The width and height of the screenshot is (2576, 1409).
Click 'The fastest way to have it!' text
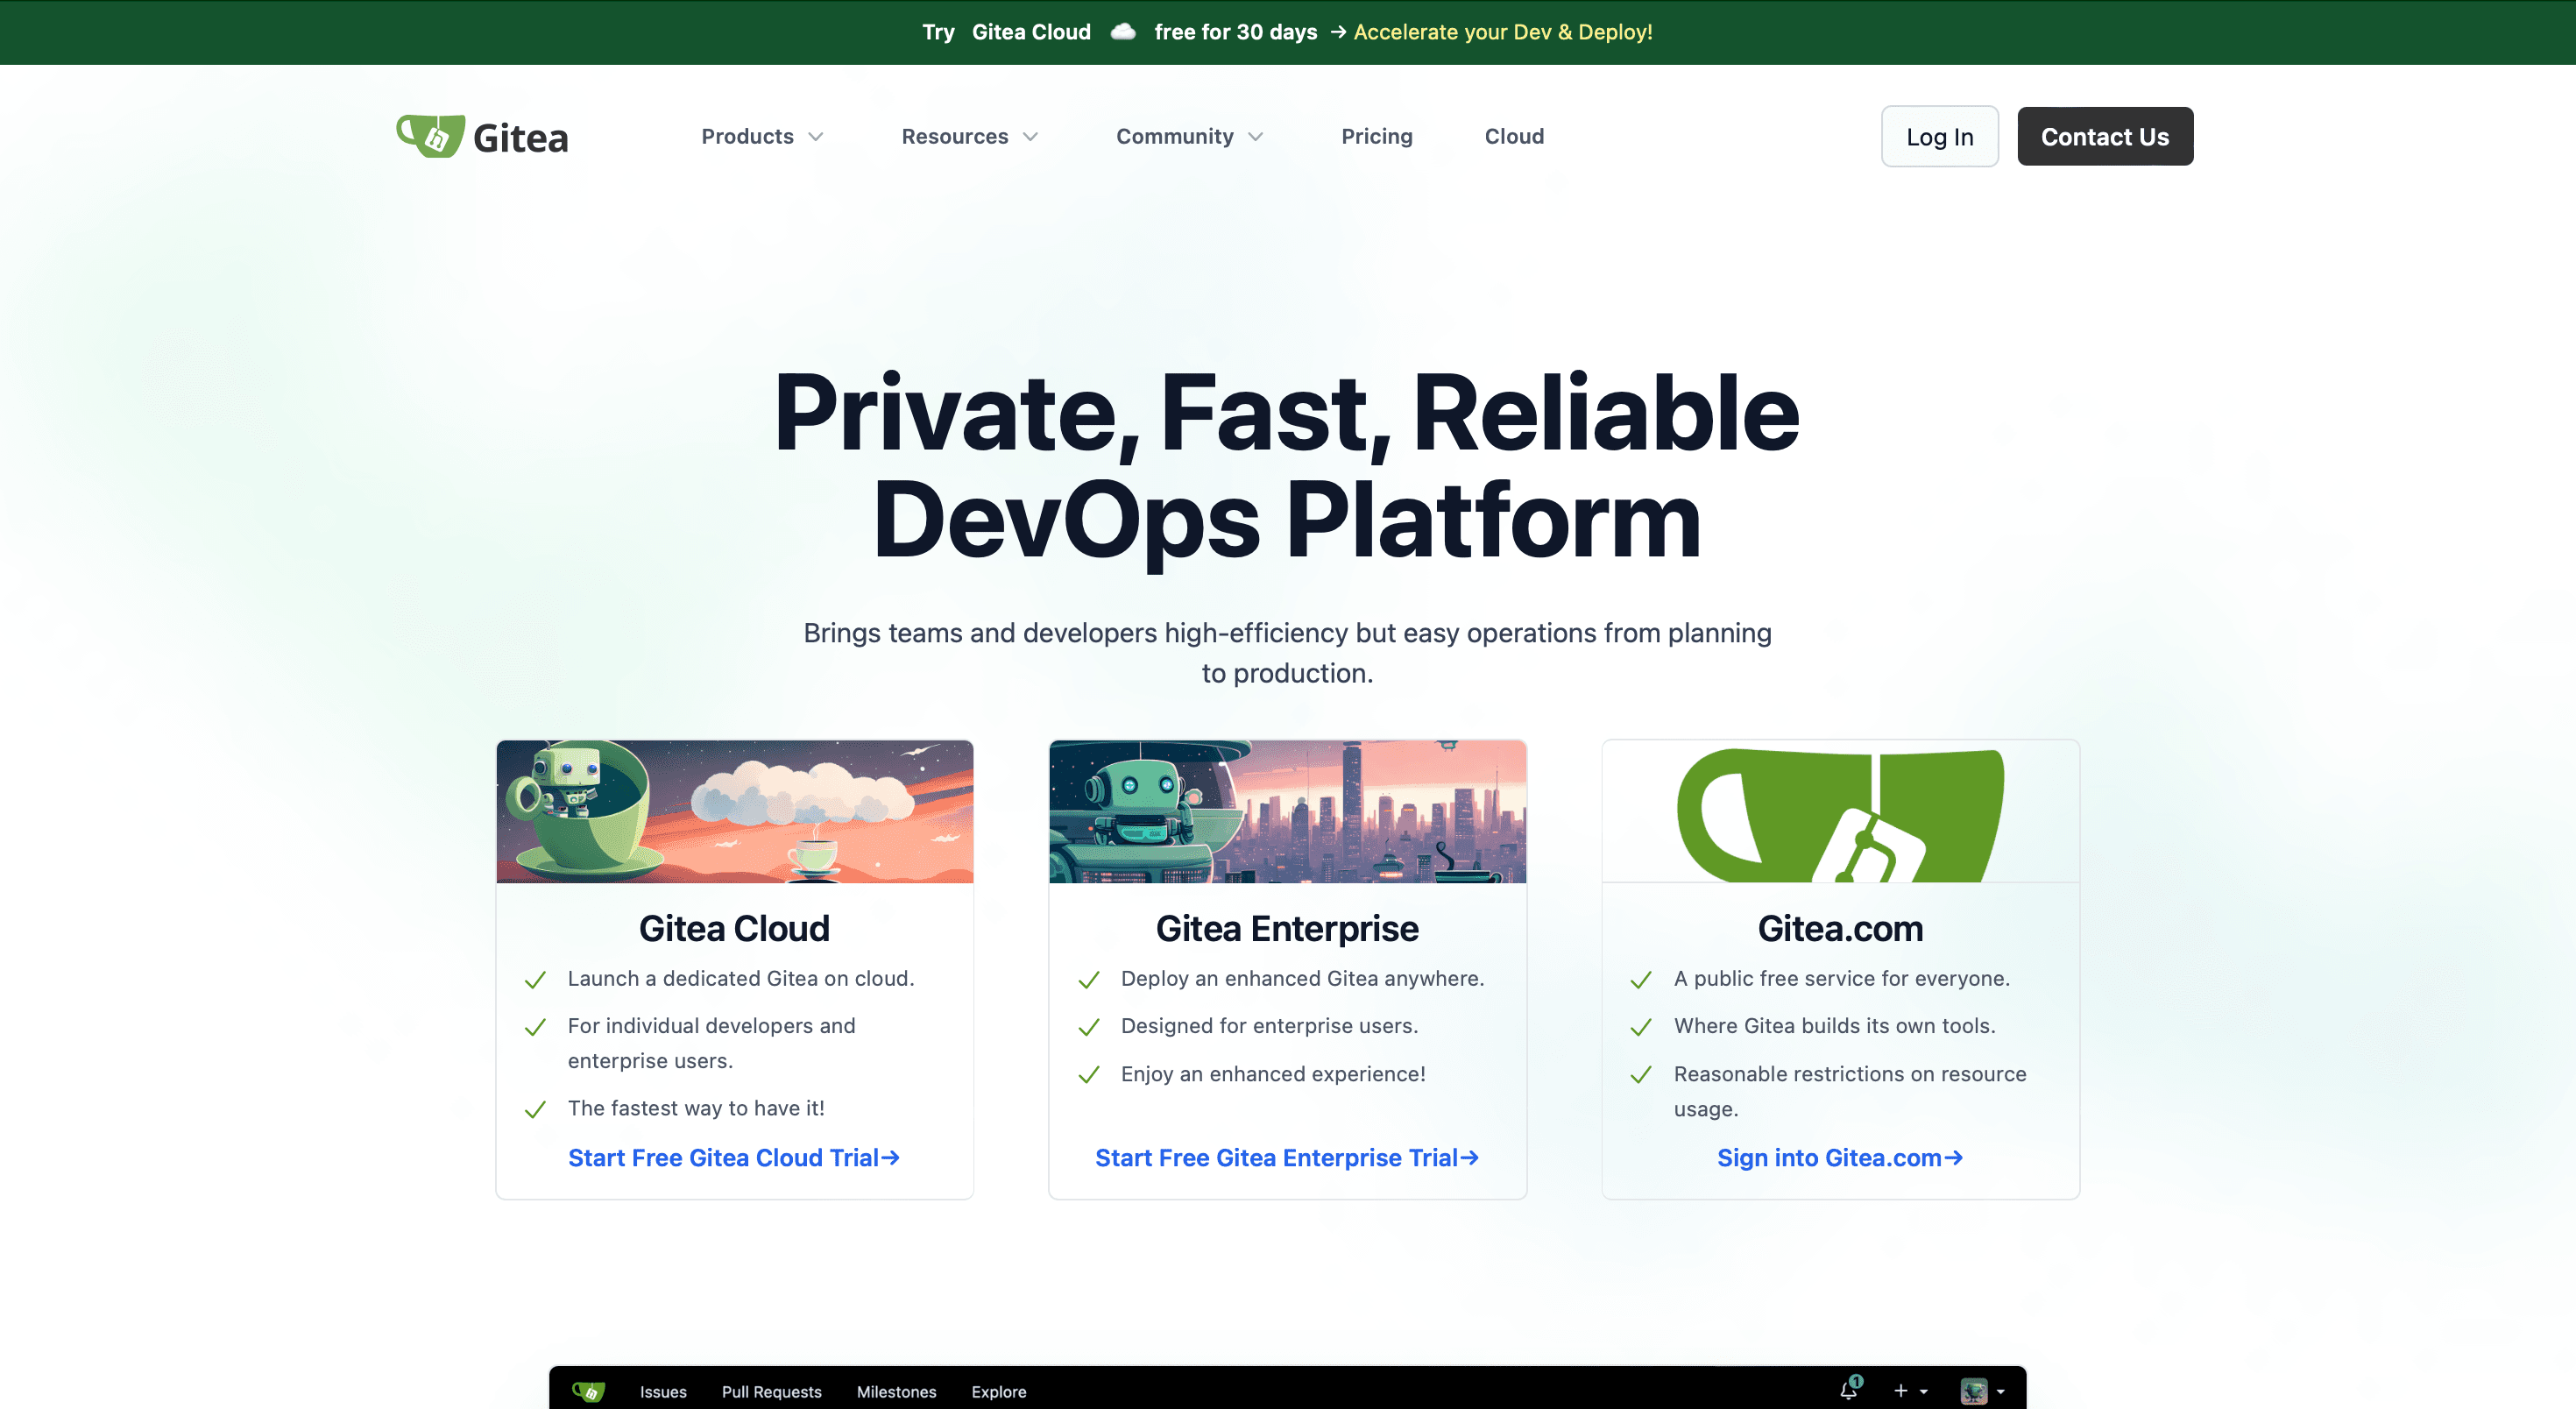click(696, 1108)
